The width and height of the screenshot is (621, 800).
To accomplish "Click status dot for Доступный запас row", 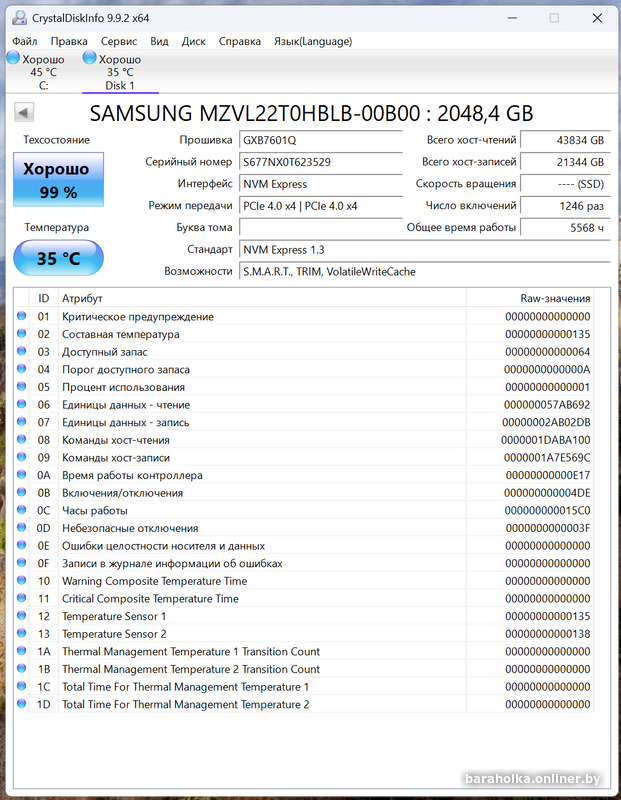I will click(x=21, y=351).
